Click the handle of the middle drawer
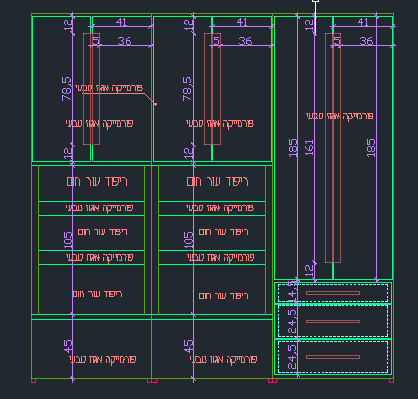 (x=333, y=321)
